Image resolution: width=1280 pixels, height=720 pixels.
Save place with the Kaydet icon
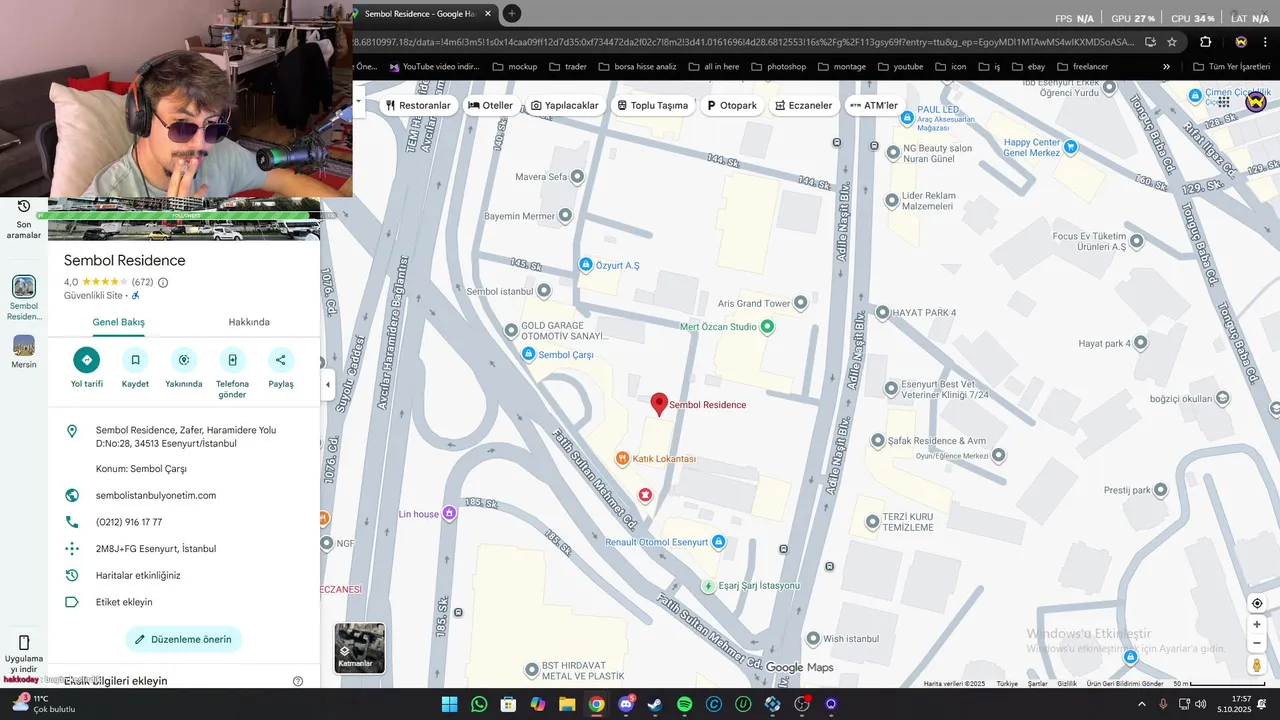coord(135,360)
